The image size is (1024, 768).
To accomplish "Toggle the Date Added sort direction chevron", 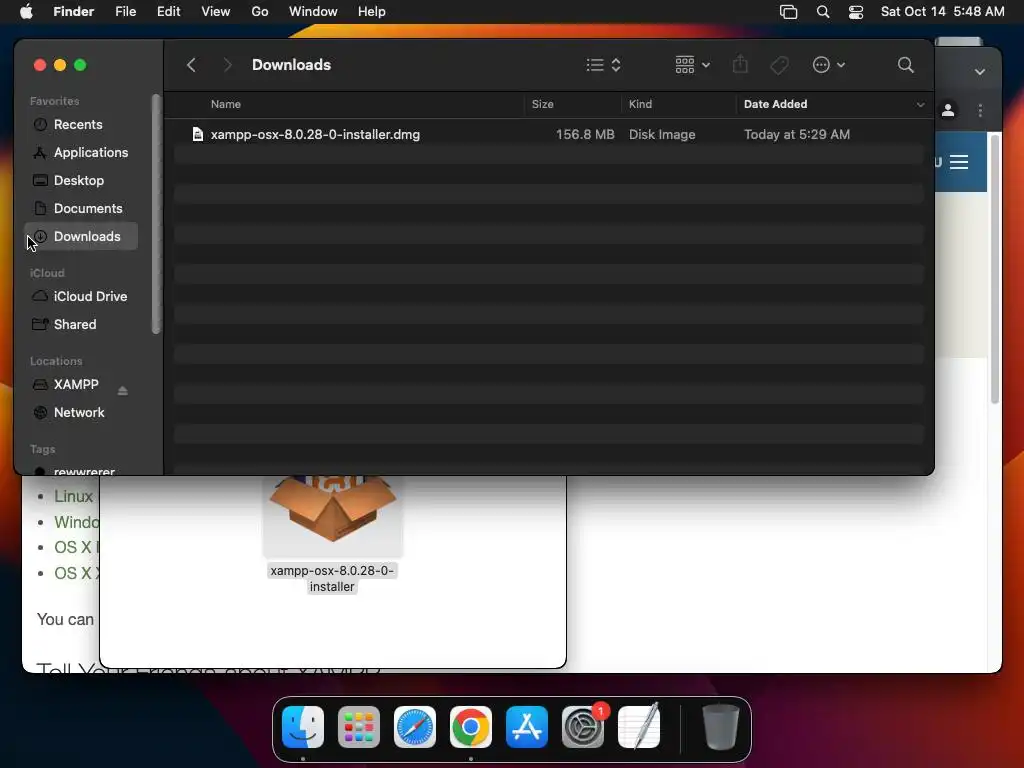I will click(x=920, y=104).
